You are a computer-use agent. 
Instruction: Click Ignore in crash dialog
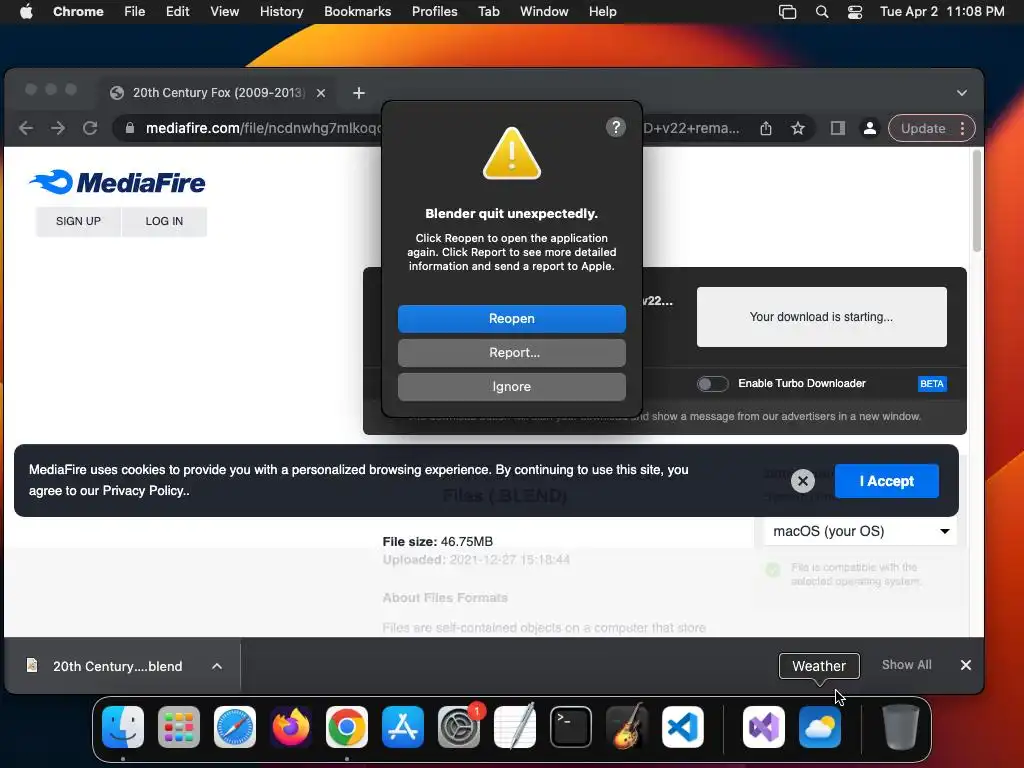click(511, 387)
